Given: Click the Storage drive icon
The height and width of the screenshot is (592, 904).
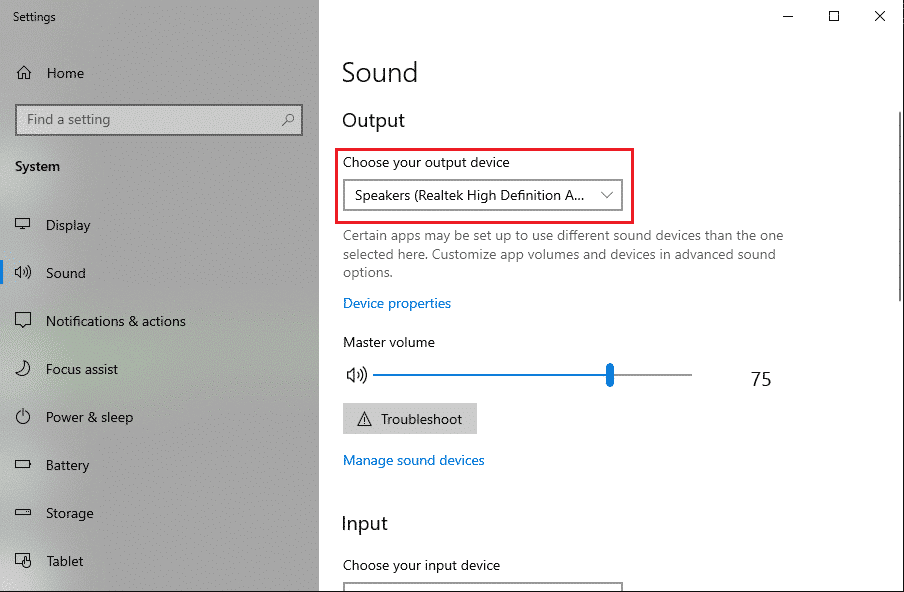Looking at the screenshot, I should pyautogui.click(x=25, y=513).
